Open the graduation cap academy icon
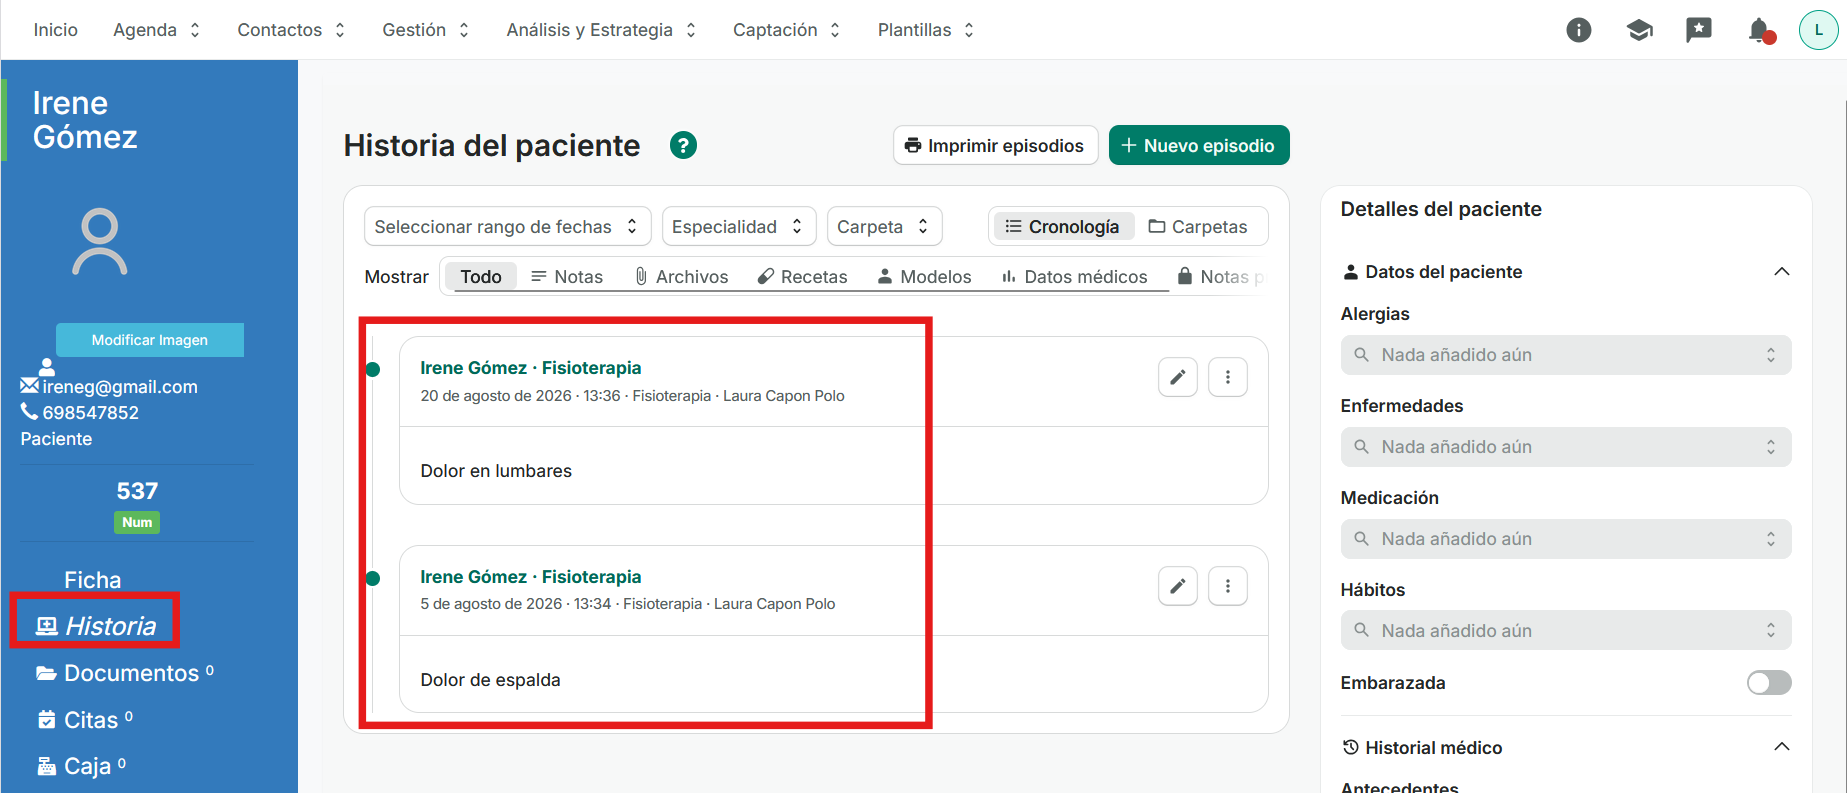This screenshot has width=1847, height=793. (x=1639, y=30)
